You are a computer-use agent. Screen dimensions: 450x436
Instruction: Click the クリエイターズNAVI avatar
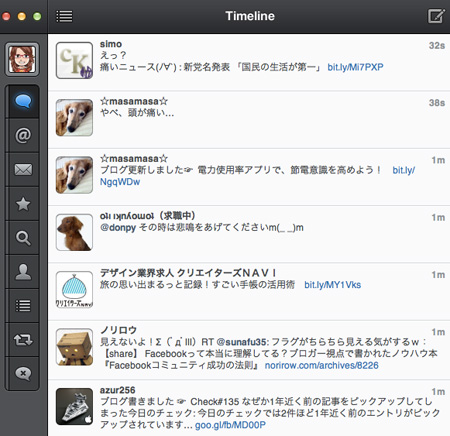(x=74, y=290)
